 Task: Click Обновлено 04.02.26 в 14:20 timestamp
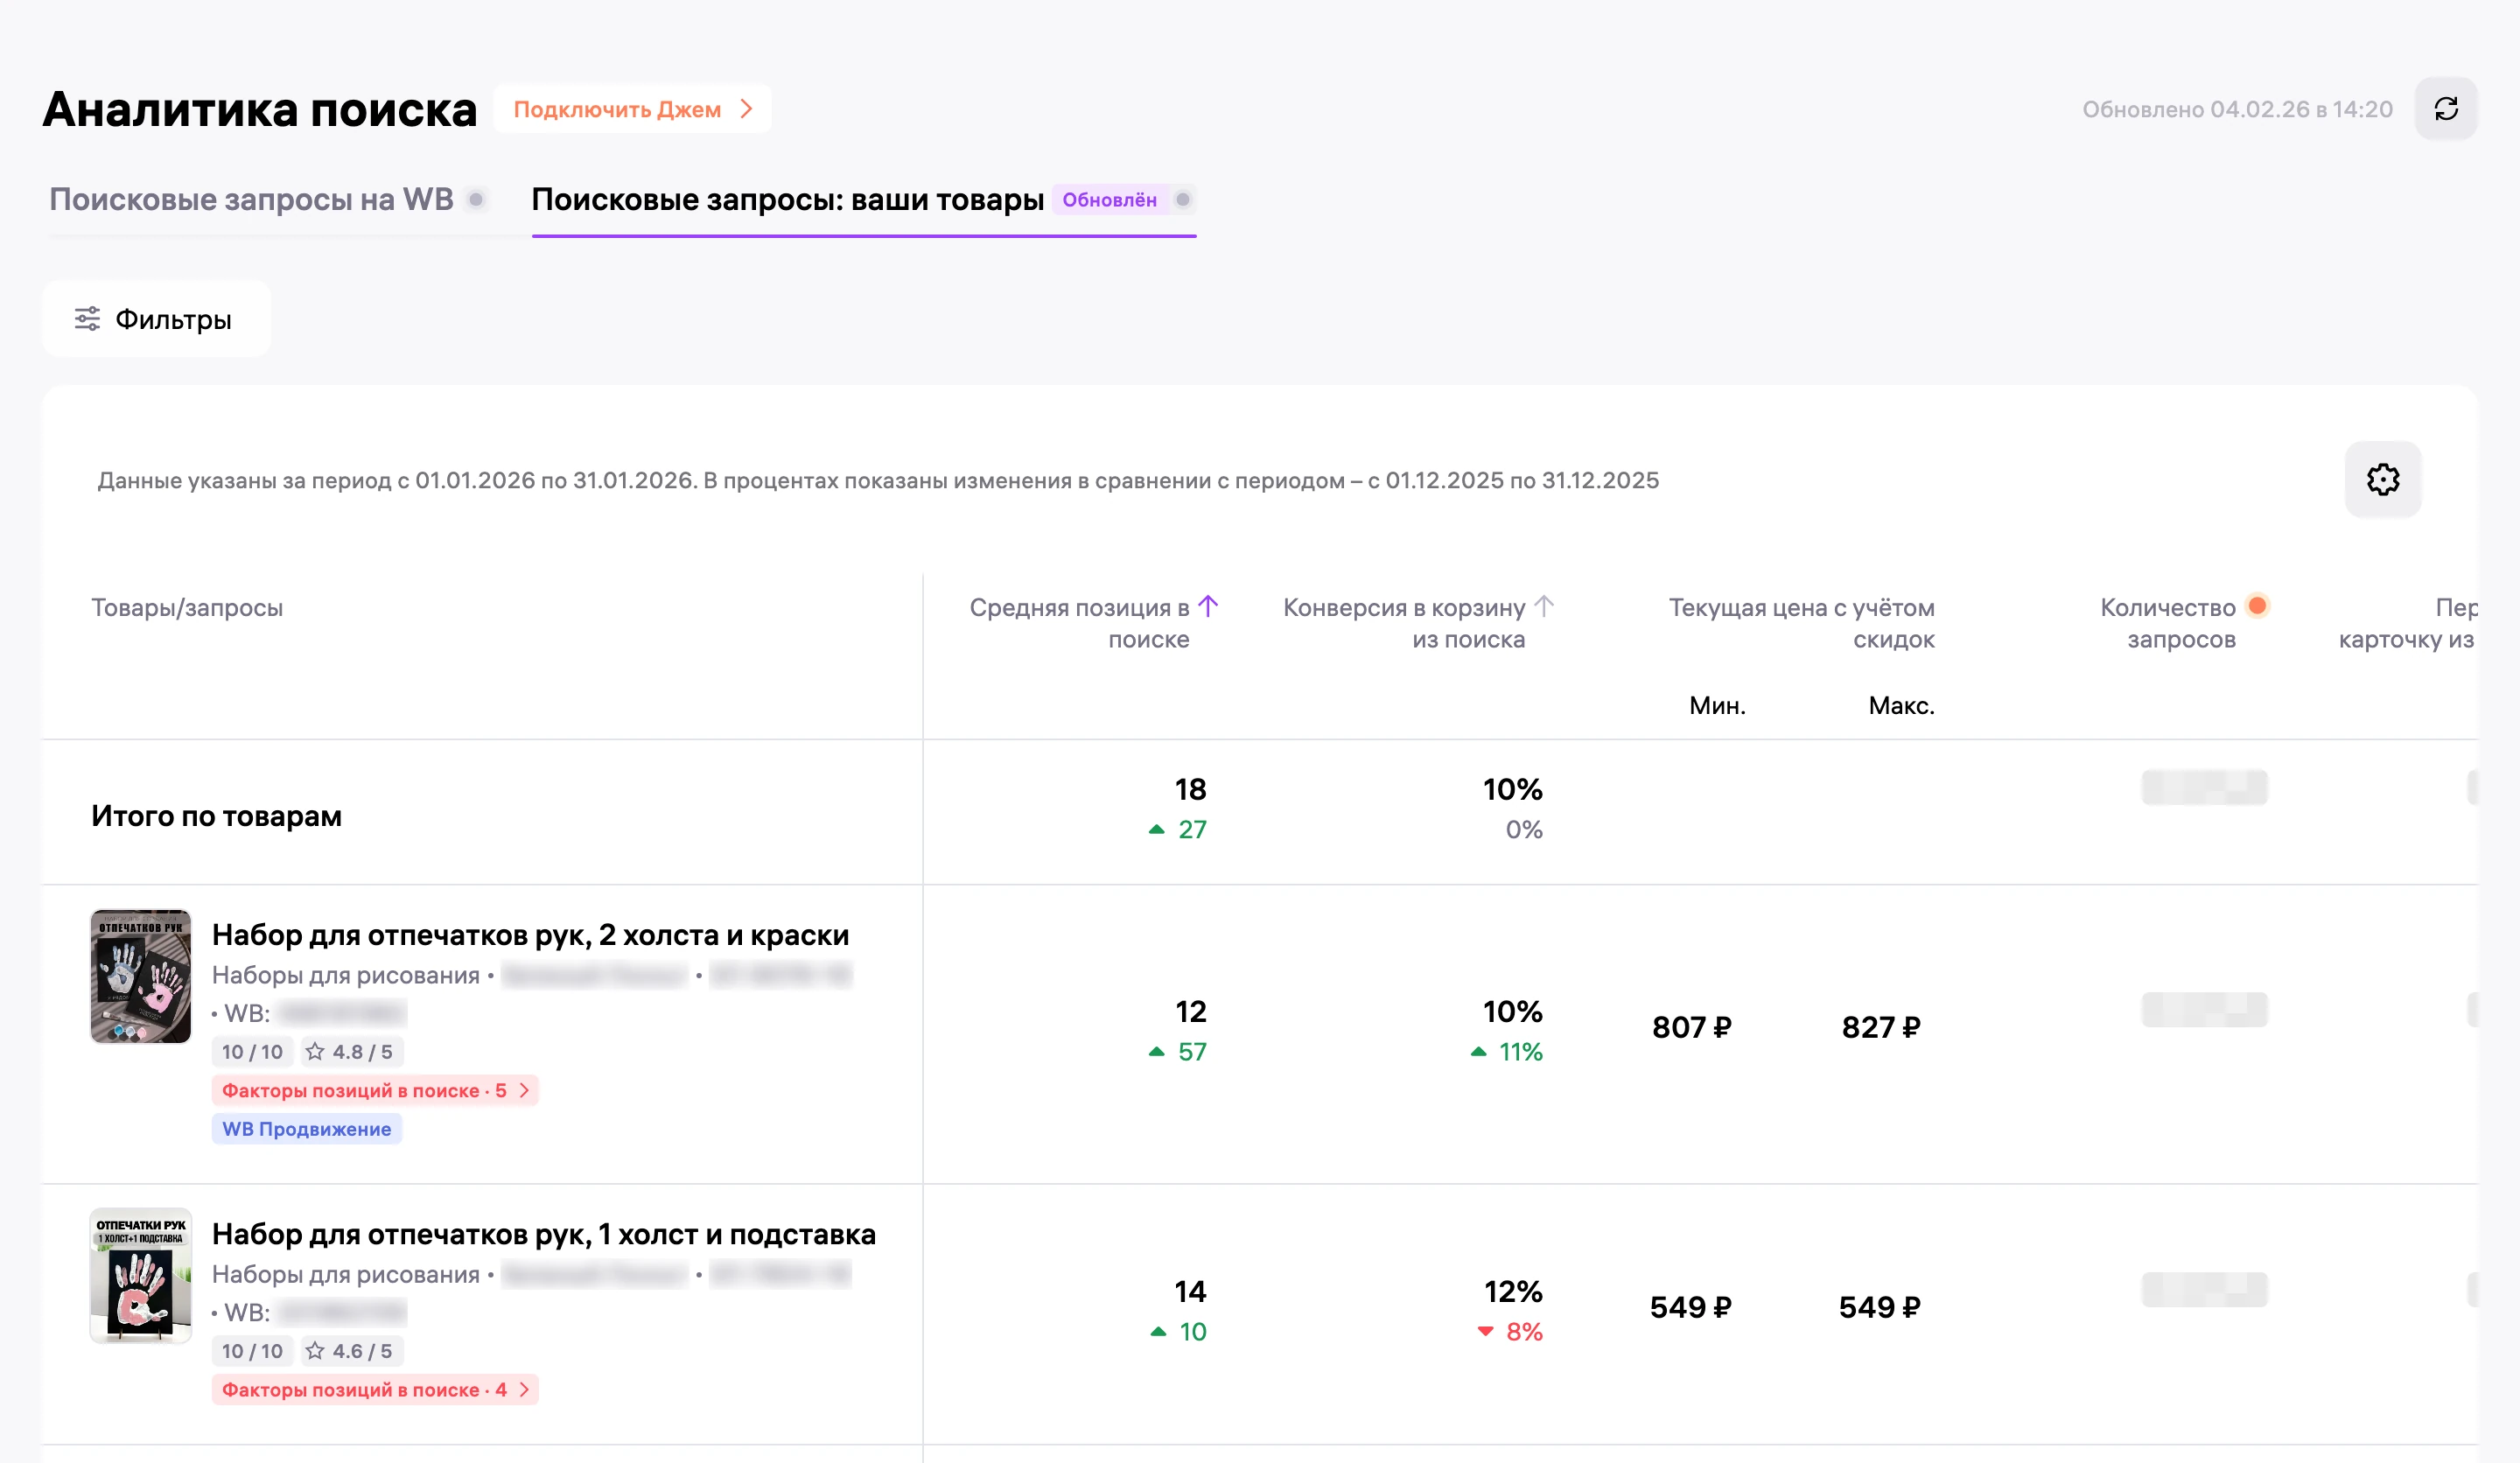coord(2237,110)
